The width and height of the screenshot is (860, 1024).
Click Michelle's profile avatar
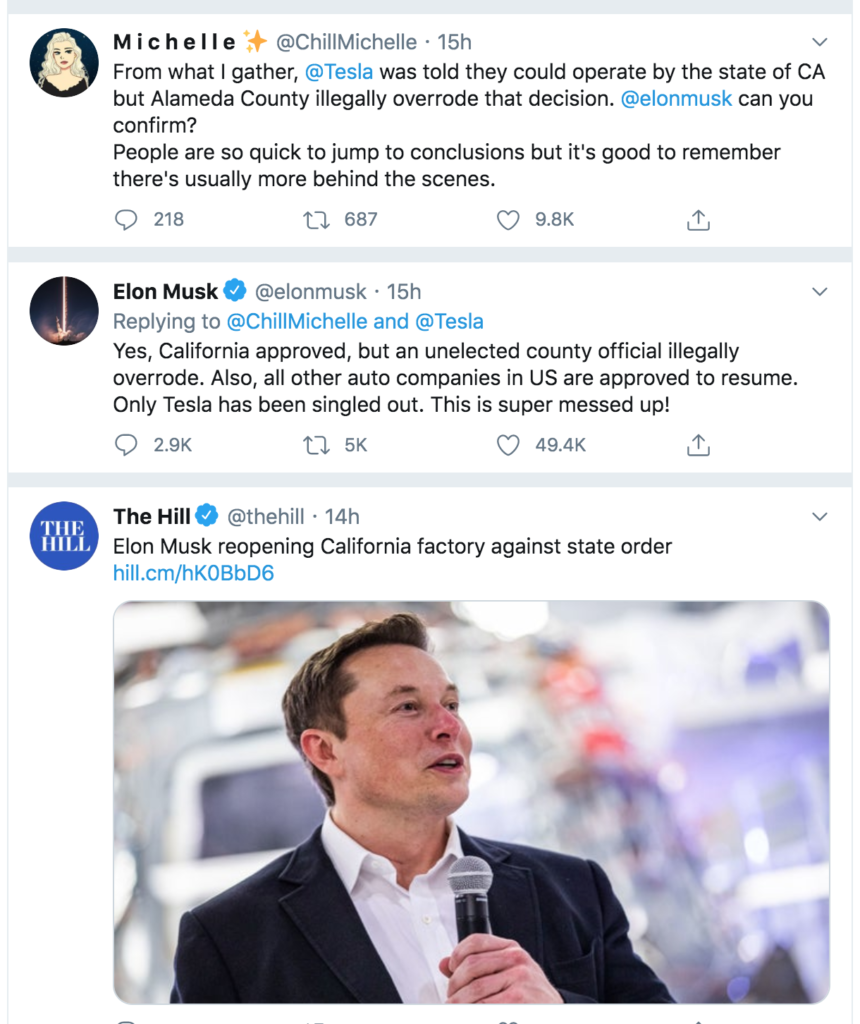coord(63,63)
